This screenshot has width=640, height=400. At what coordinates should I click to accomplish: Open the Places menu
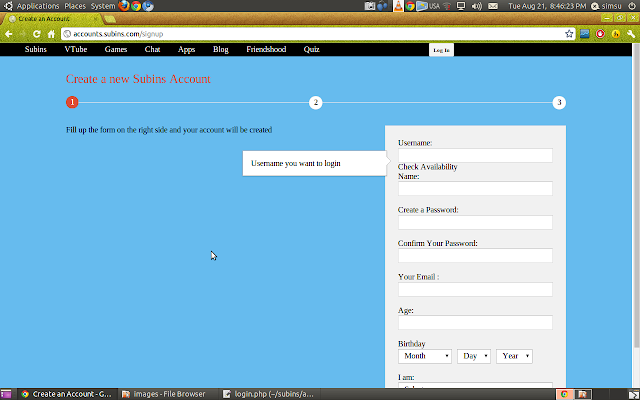(x=75, y=6)
